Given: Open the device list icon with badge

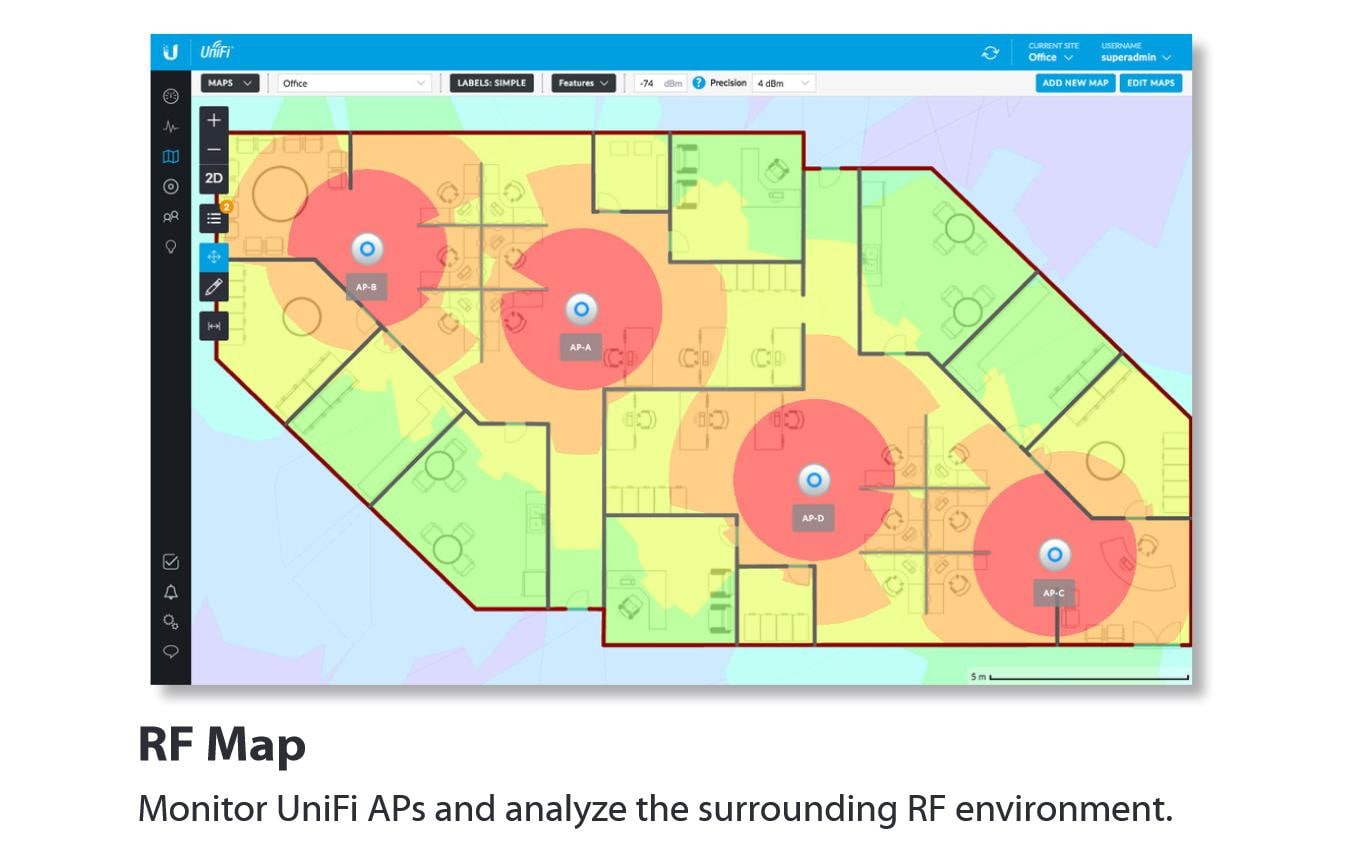Looking at the screenshot, I should tap(214, 217).
